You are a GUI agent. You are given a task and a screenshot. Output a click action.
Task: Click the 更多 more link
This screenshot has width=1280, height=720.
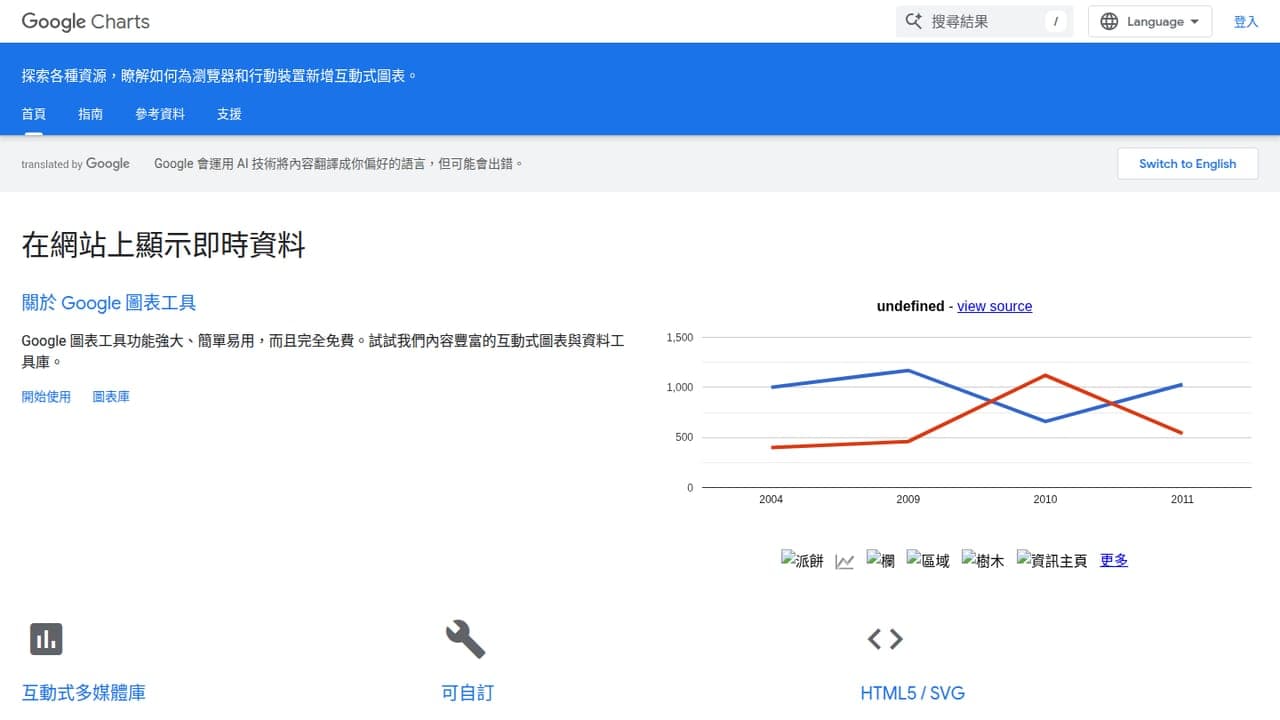pos(1114,560)
